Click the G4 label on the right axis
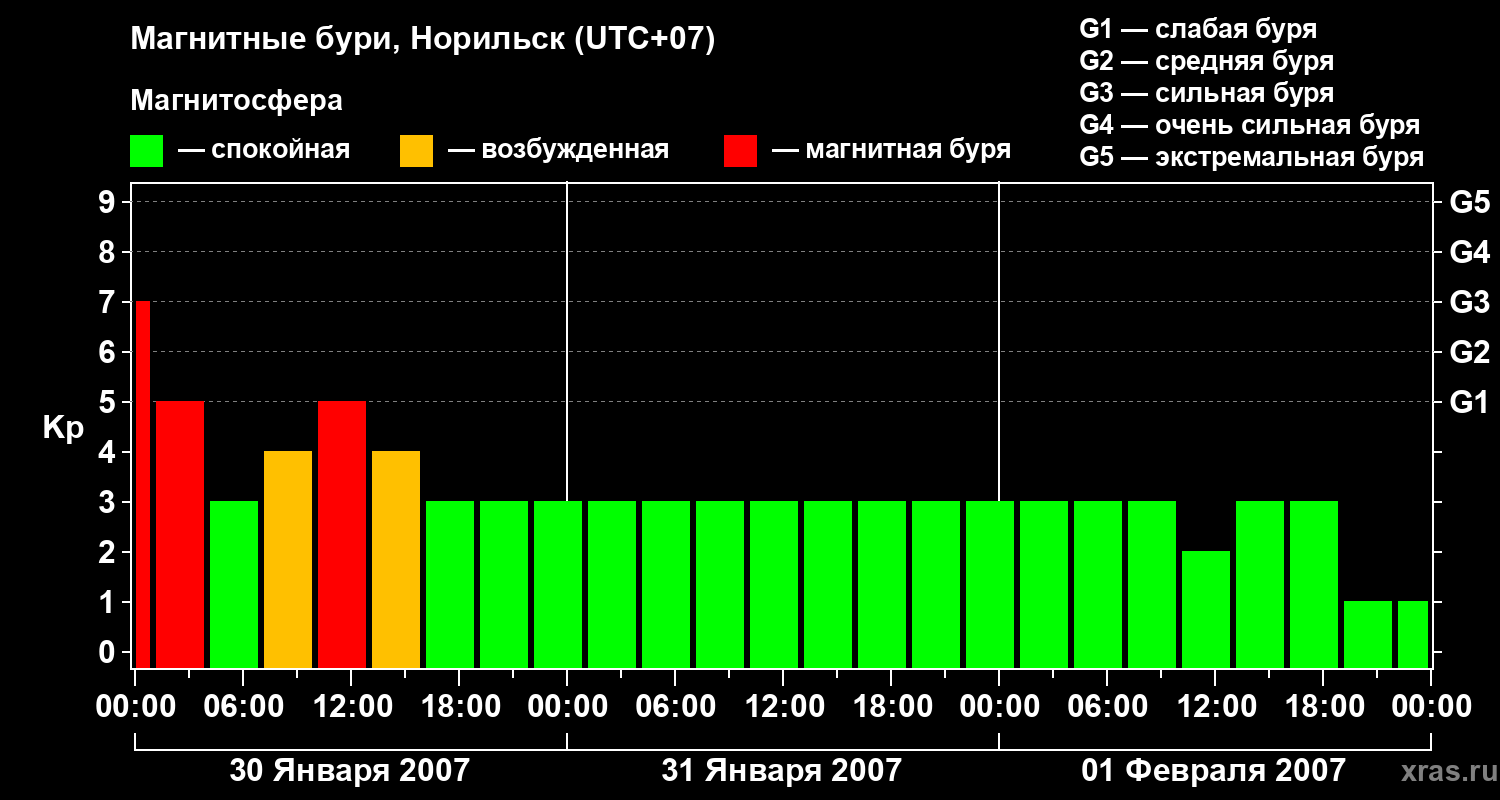1500x800 pixels. [1469, 252]
